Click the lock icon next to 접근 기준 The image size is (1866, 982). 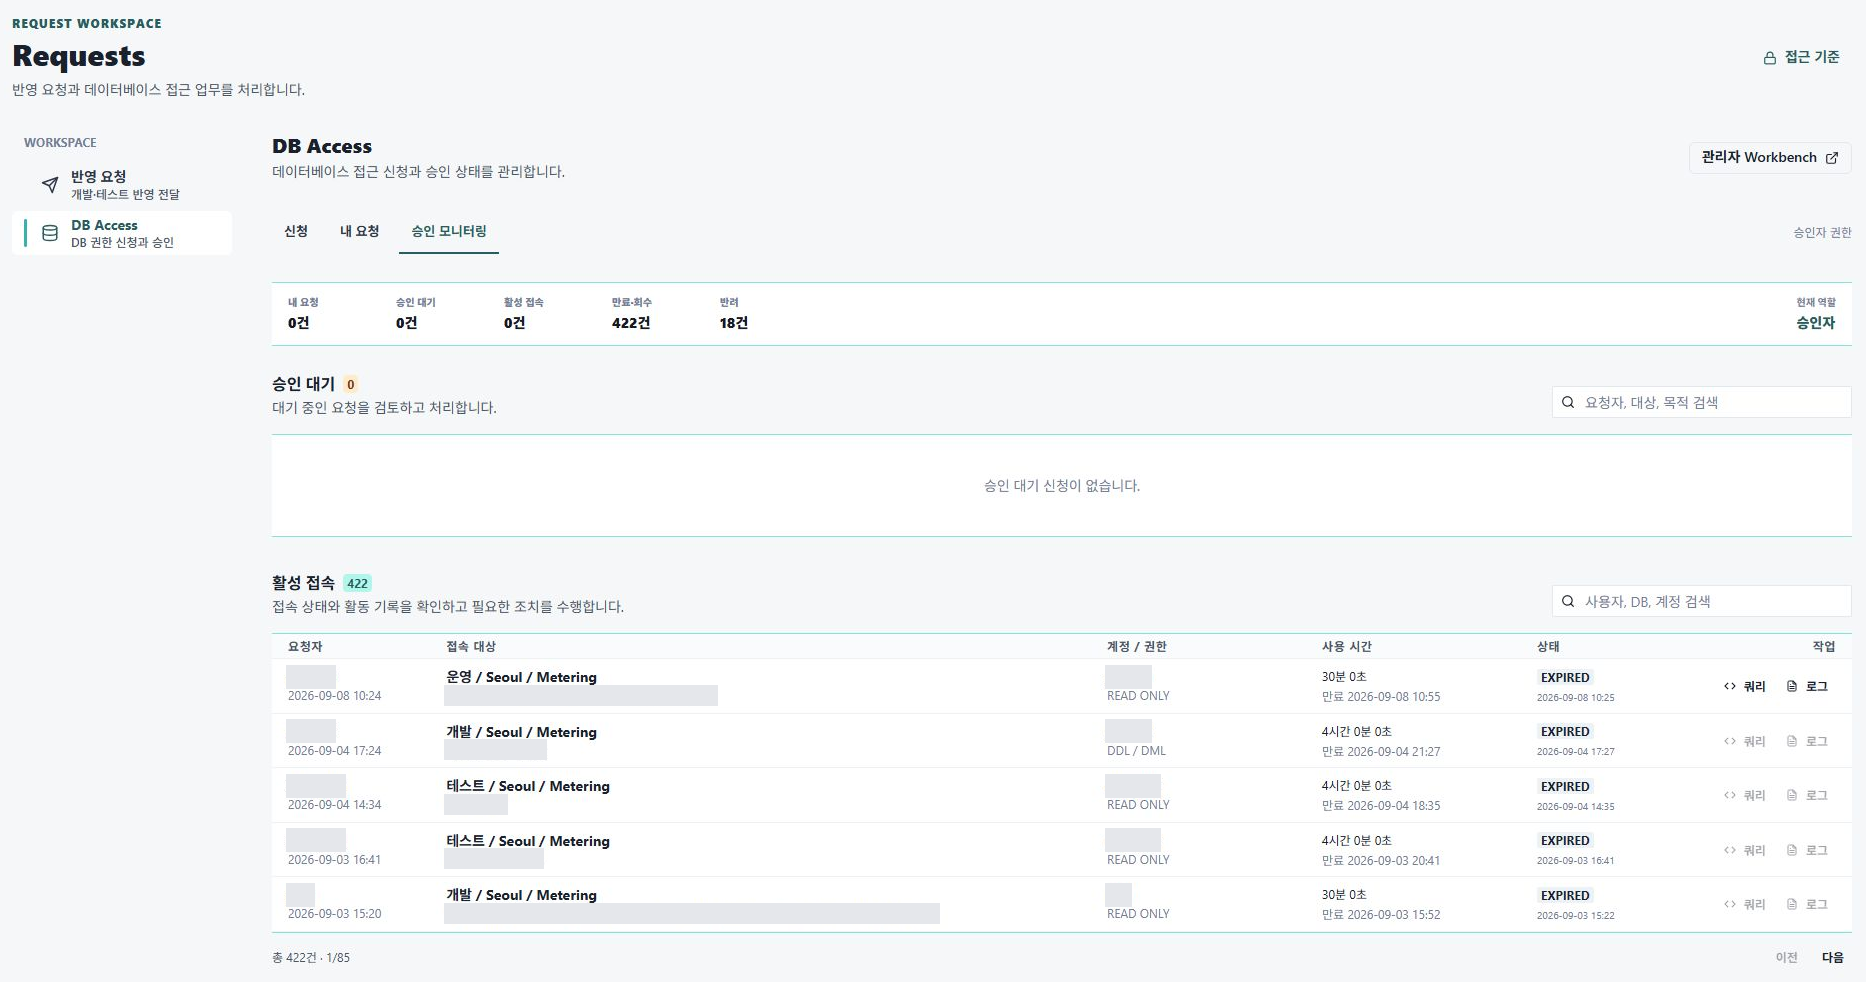click(1769, 58)
